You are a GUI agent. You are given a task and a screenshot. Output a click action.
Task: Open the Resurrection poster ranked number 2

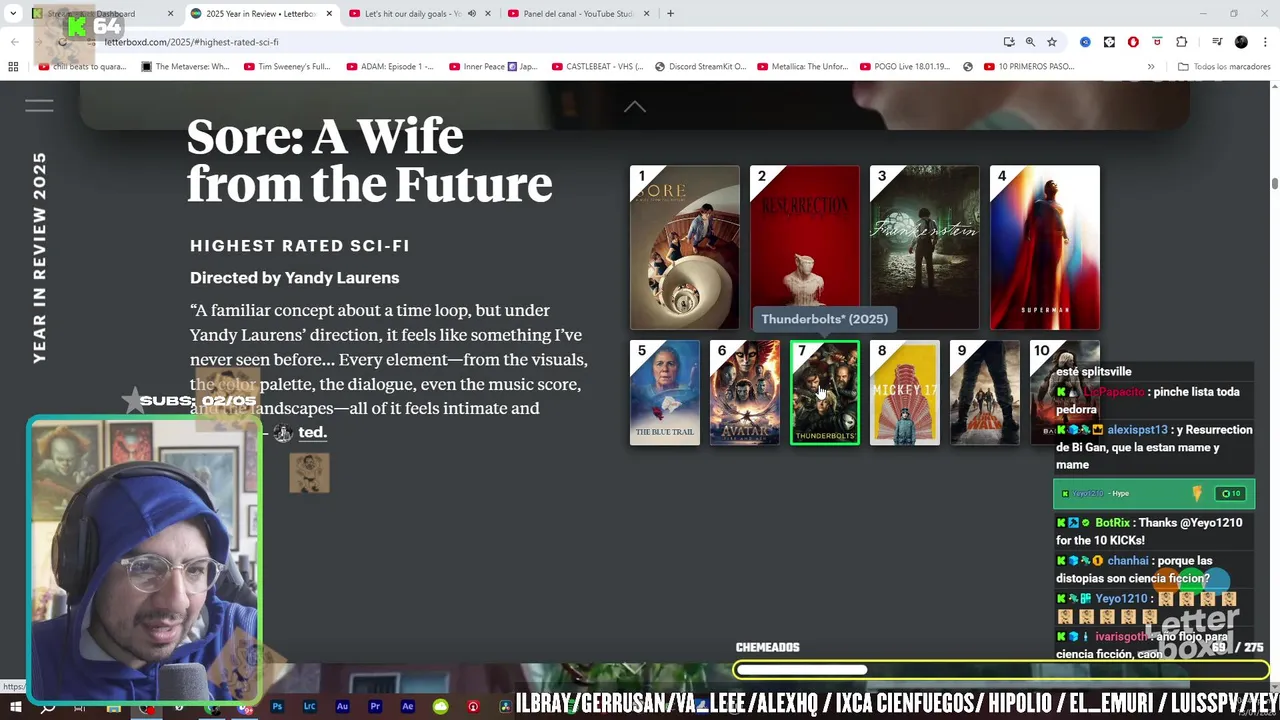[805, 248]
